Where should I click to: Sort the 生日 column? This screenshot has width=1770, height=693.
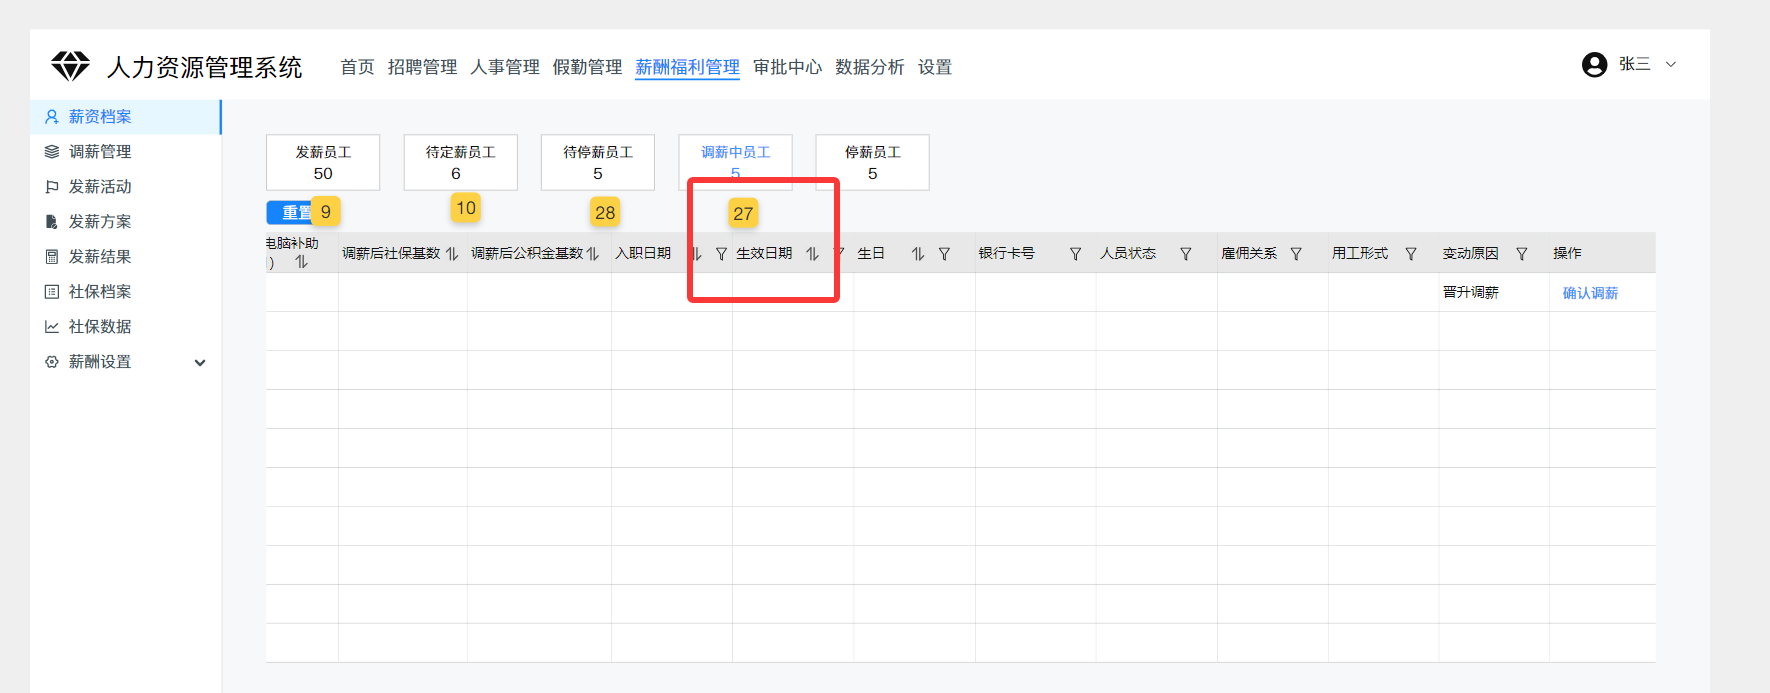(x=918, y=254)
